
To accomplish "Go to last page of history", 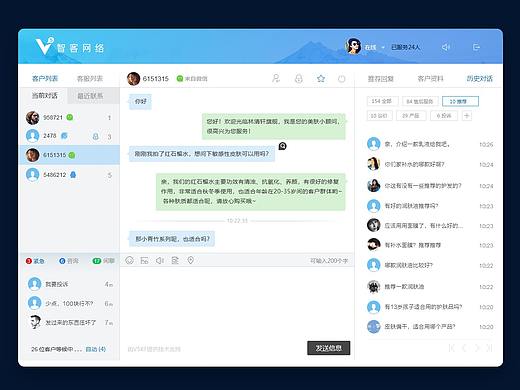I will 489,348.
